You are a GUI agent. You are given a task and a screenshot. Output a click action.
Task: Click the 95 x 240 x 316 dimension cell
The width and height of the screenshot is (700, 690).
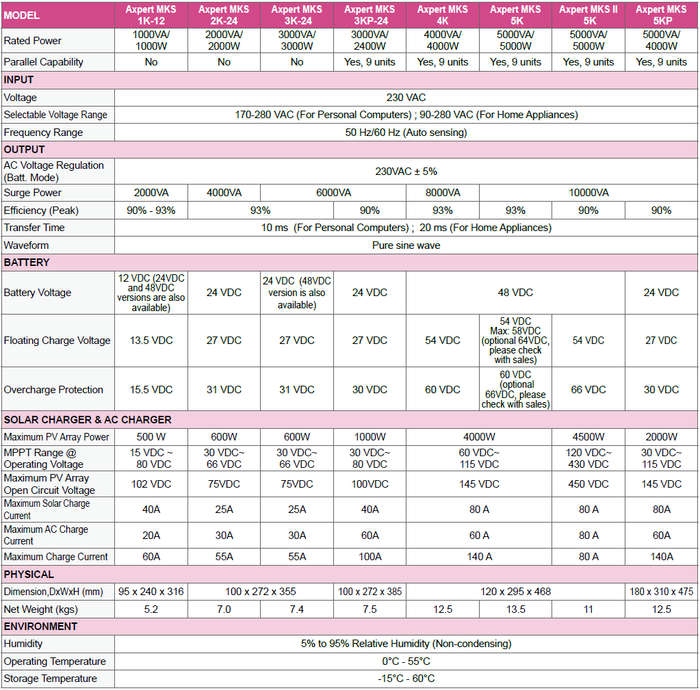point(151,592)
